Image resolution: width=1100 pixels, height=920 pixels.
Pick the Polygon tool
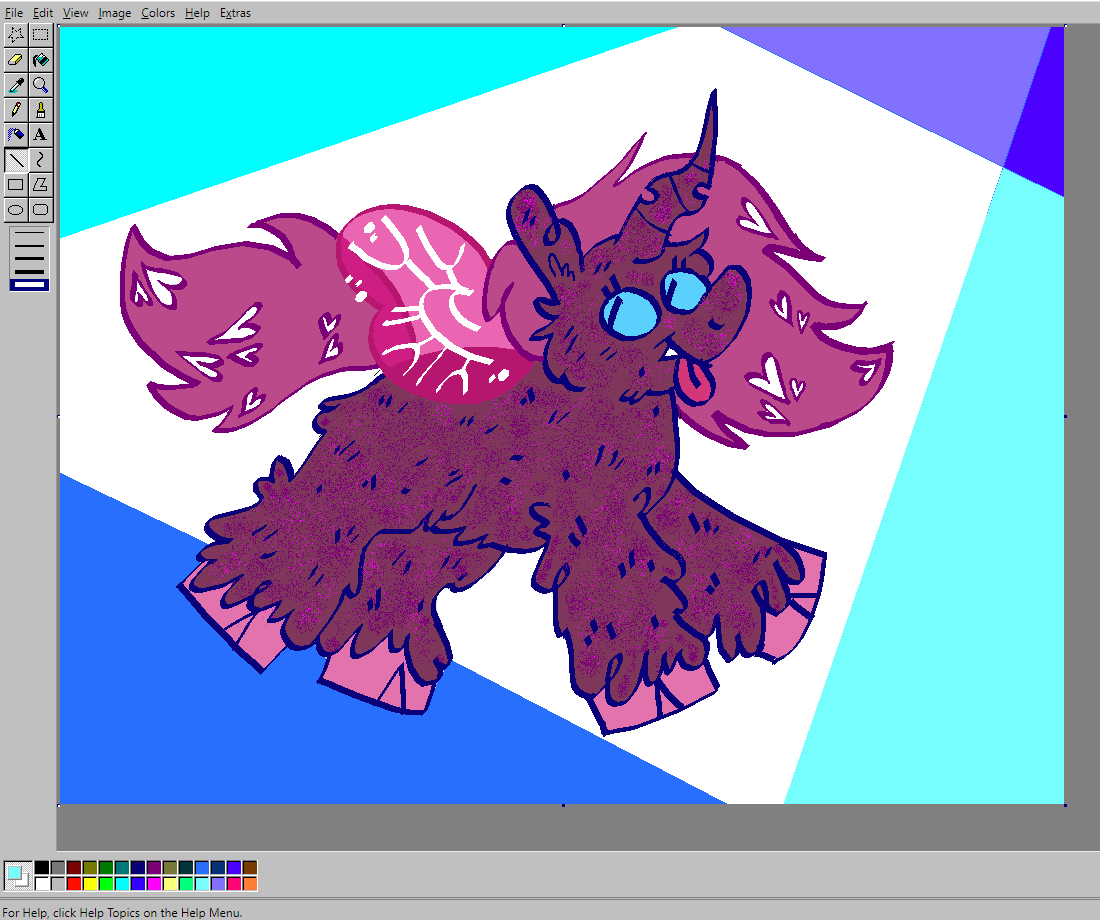(x=41, y=185)
